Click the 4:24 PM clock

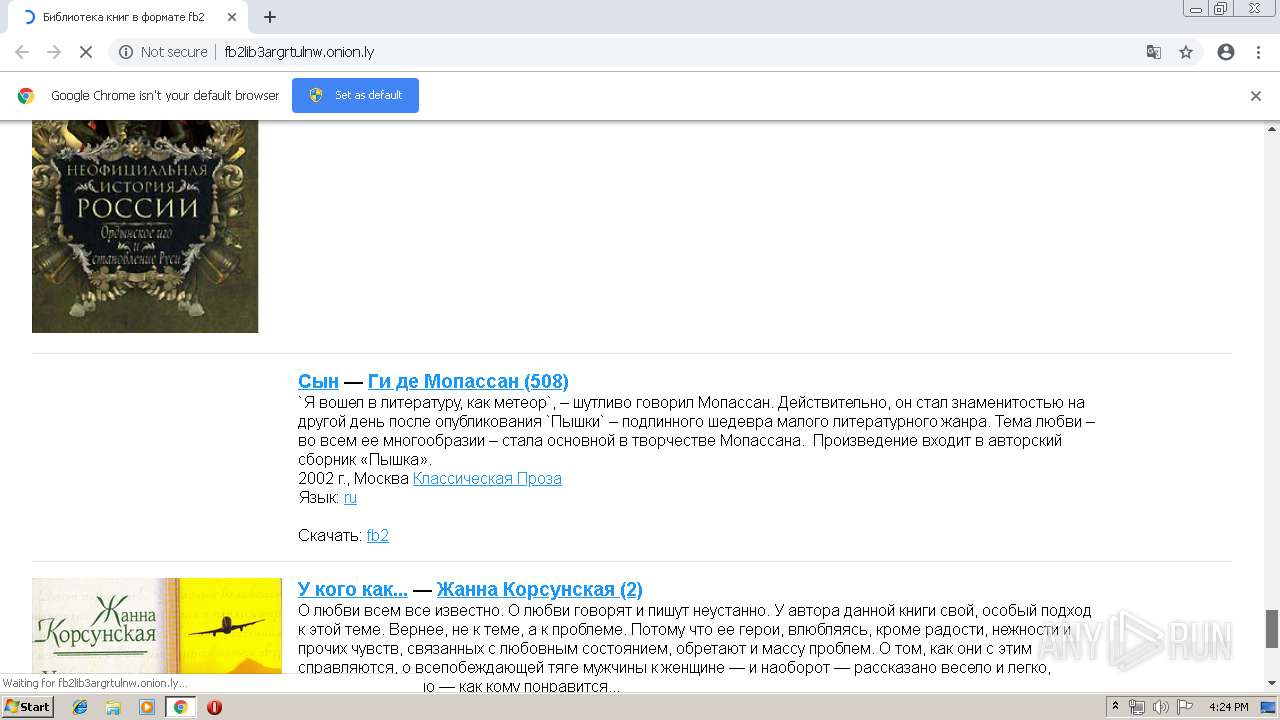1228,707
